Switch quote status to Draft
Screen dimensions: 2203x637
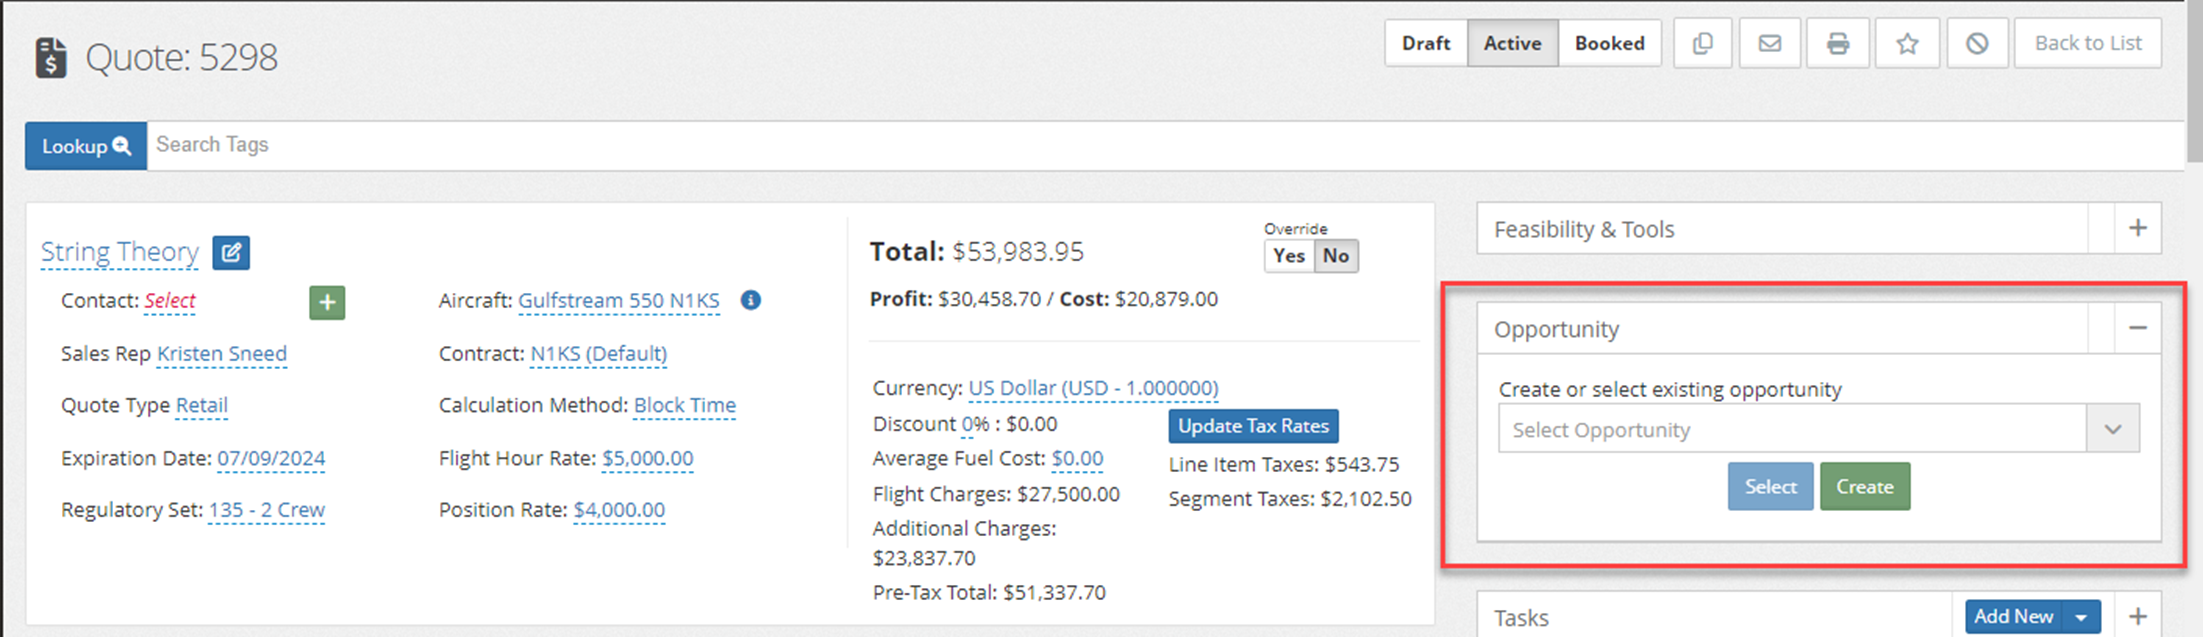pos(1425,44)
